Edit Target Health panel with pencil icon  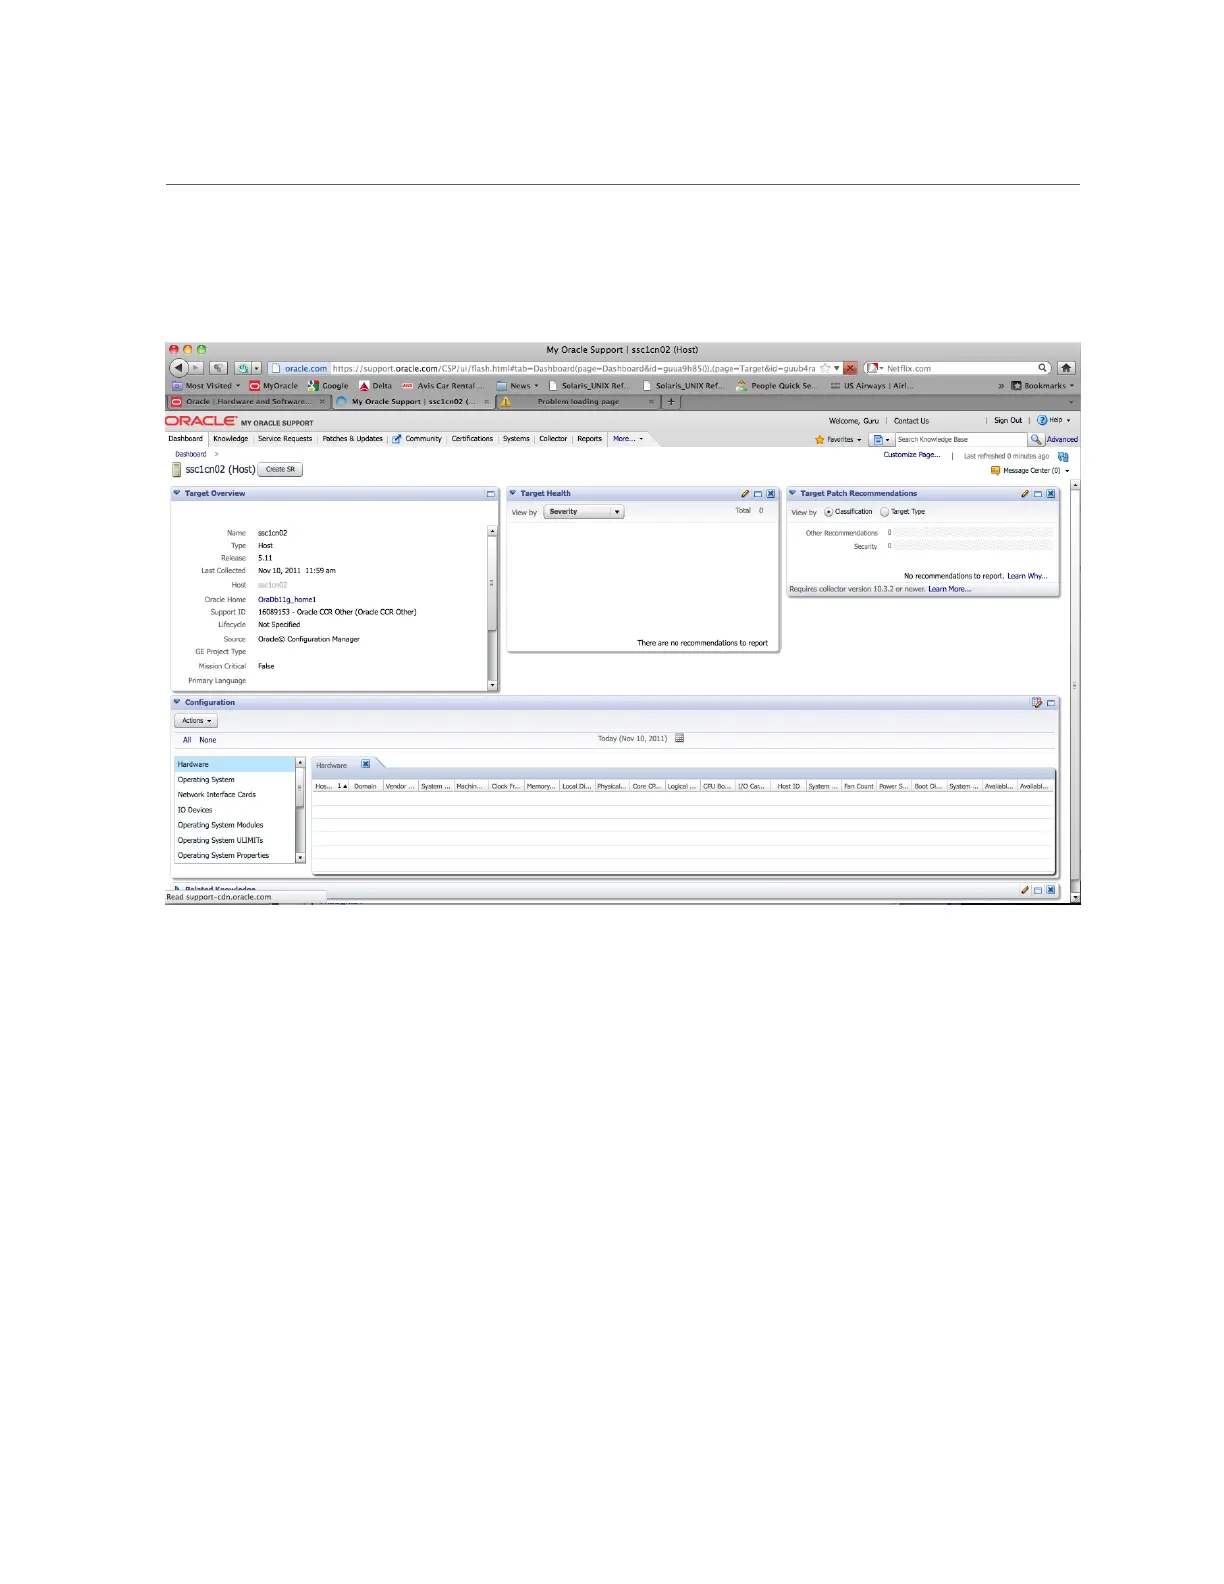(745, 494)
